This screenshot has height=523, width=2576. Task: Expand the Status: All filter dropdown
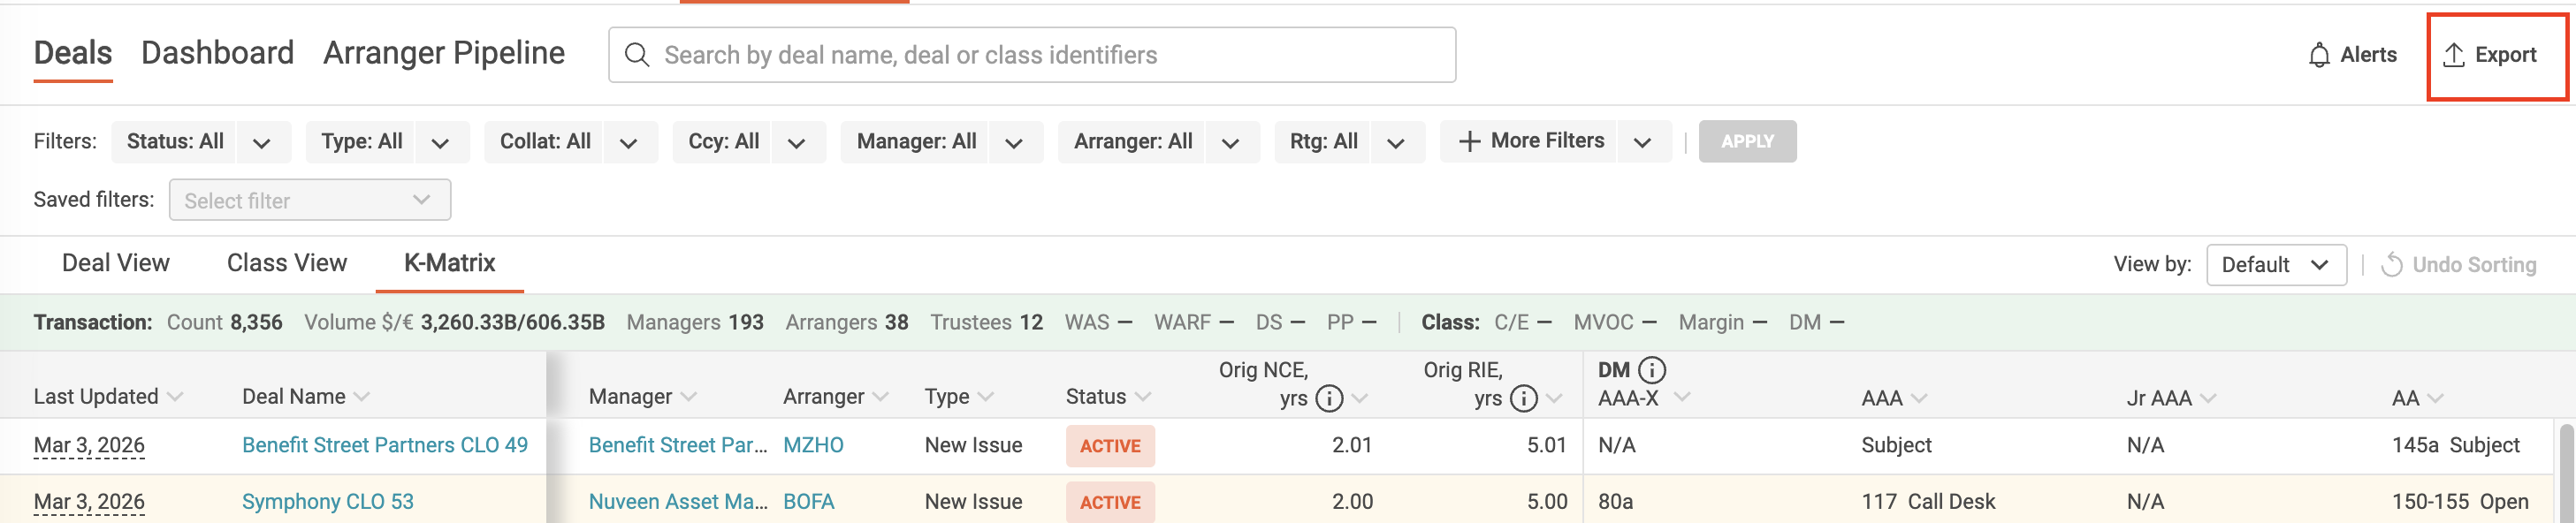click(262, 143)
